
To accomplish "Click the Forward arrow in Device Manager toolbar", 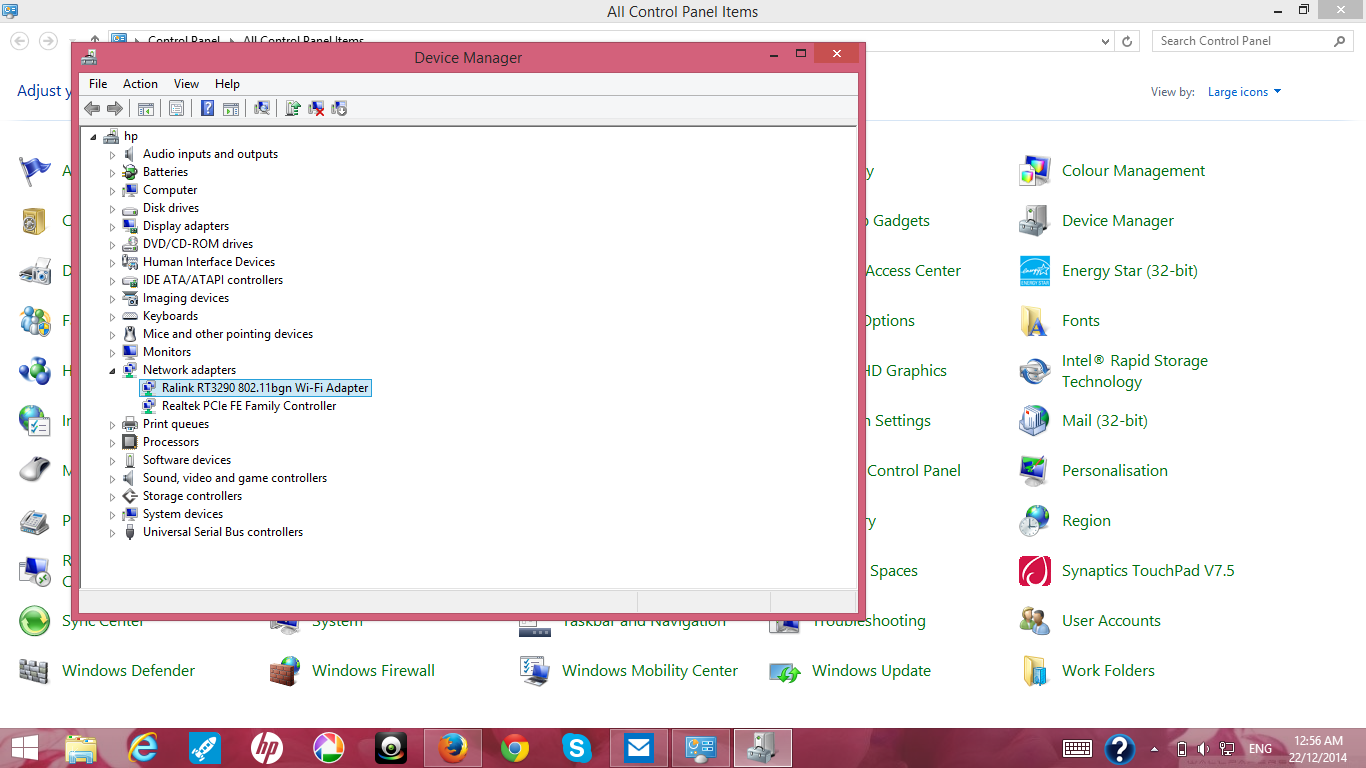I will (x=115, y=108).
